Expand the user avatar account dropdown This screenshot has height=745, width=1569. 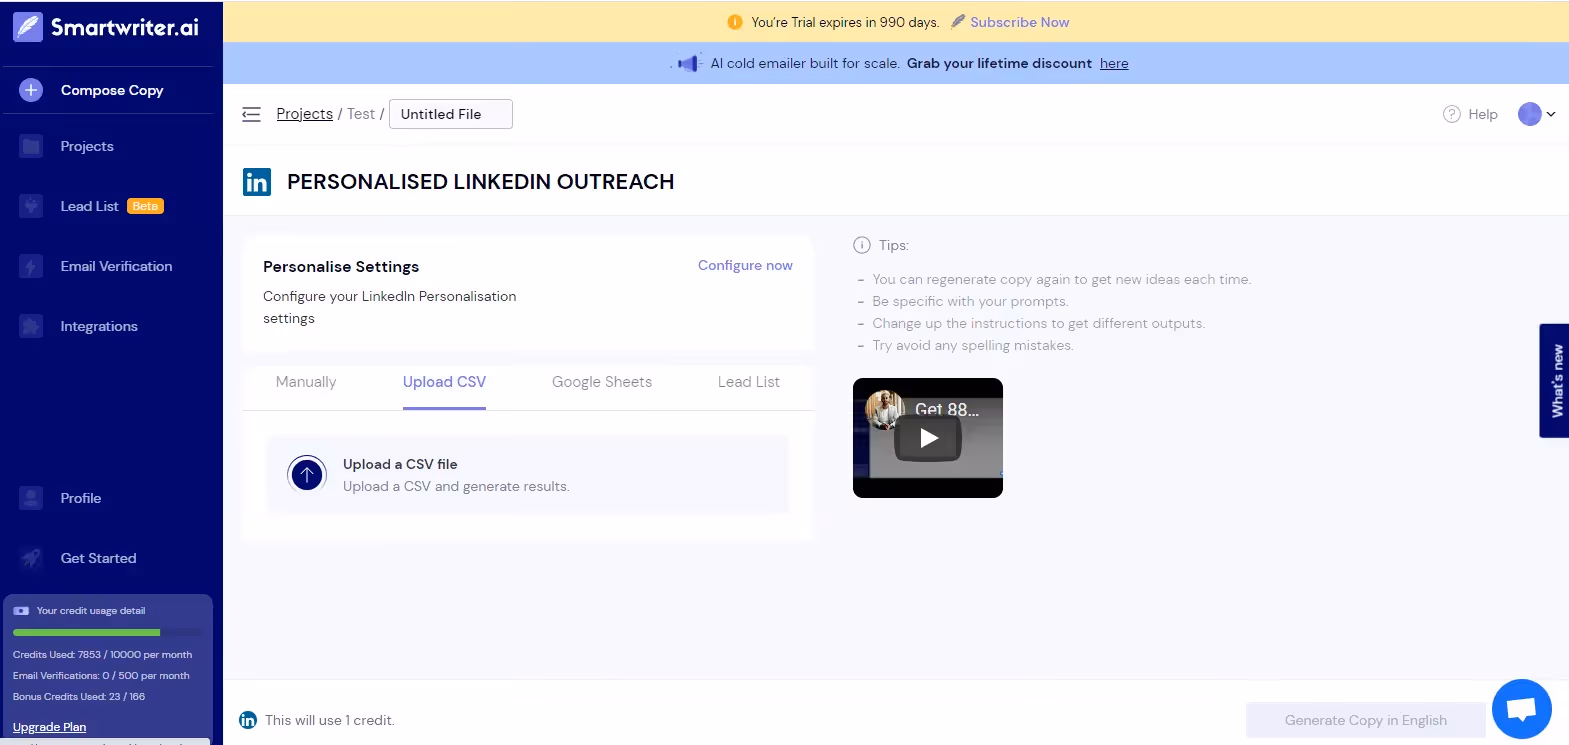pyautogui.click(x=1537, y=114)
